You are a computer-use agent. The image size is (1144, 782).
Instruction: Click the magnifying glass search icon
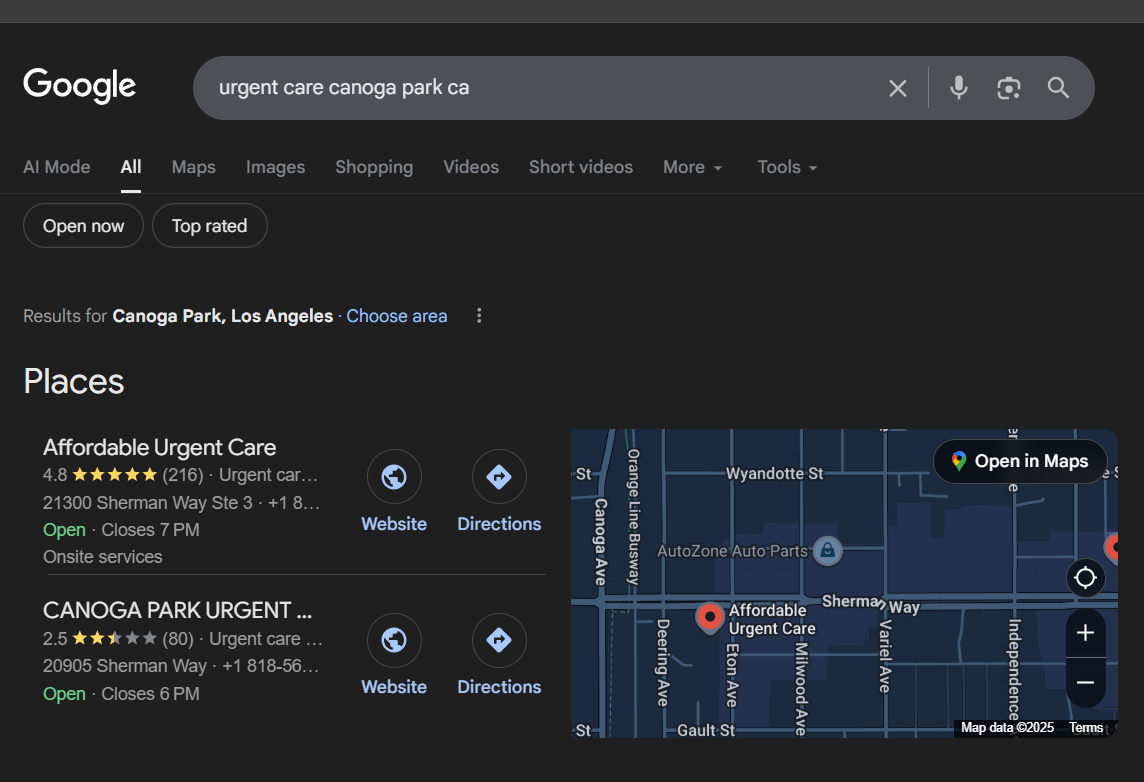click(1059, 88)
